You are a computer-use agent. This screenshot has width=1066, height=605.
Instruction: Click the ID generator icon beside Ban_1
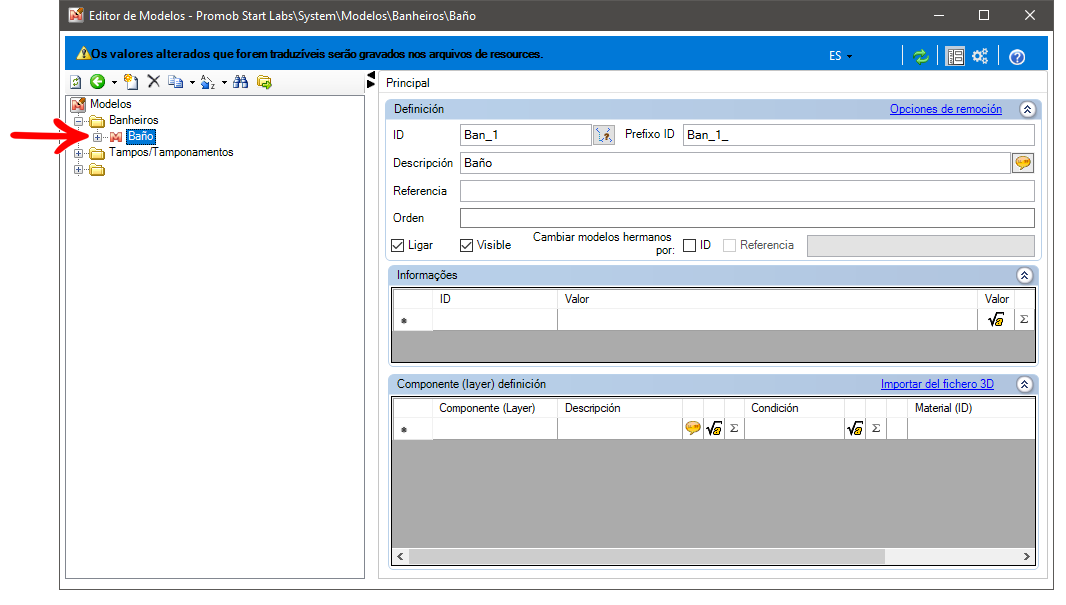[x=604, y=135]
